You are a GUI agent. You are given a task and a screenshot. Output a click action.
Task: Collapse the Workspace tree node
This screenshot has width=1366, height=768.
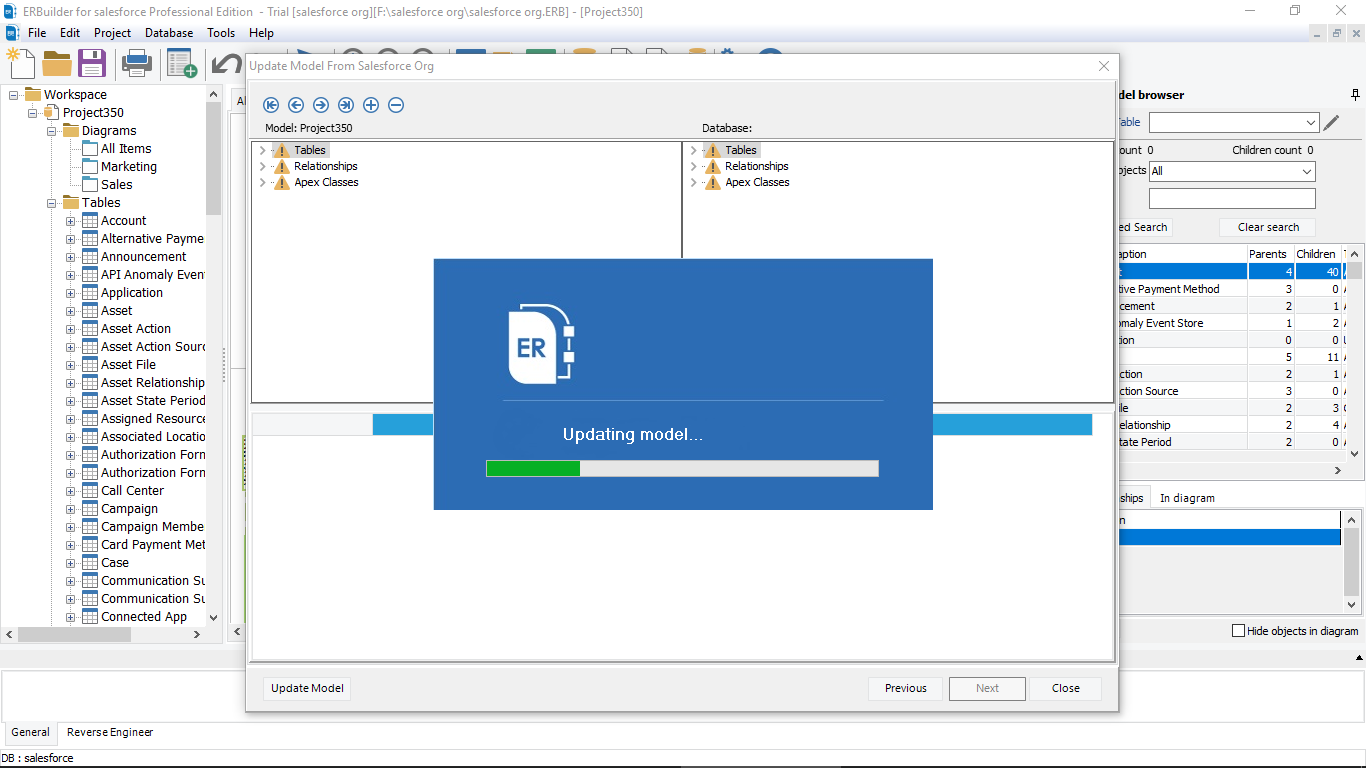point(14,95)
